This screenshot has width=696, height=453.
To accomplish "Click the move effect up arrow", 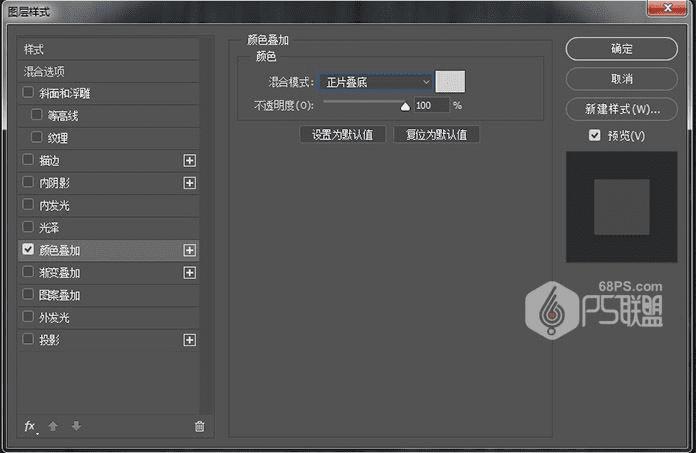I will [x=53, y=426].
